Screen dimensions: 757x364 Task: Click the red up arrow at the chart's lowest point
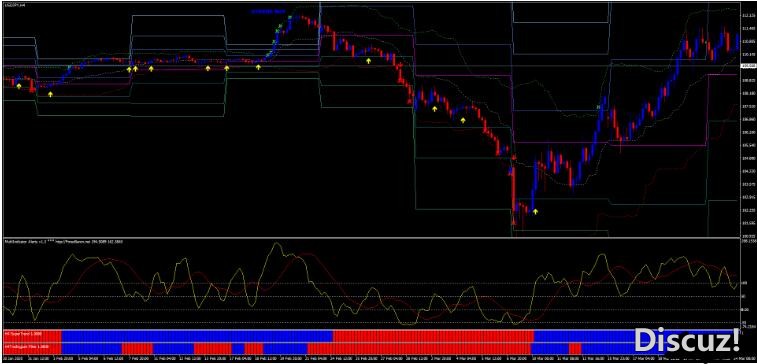coord(513,223)
